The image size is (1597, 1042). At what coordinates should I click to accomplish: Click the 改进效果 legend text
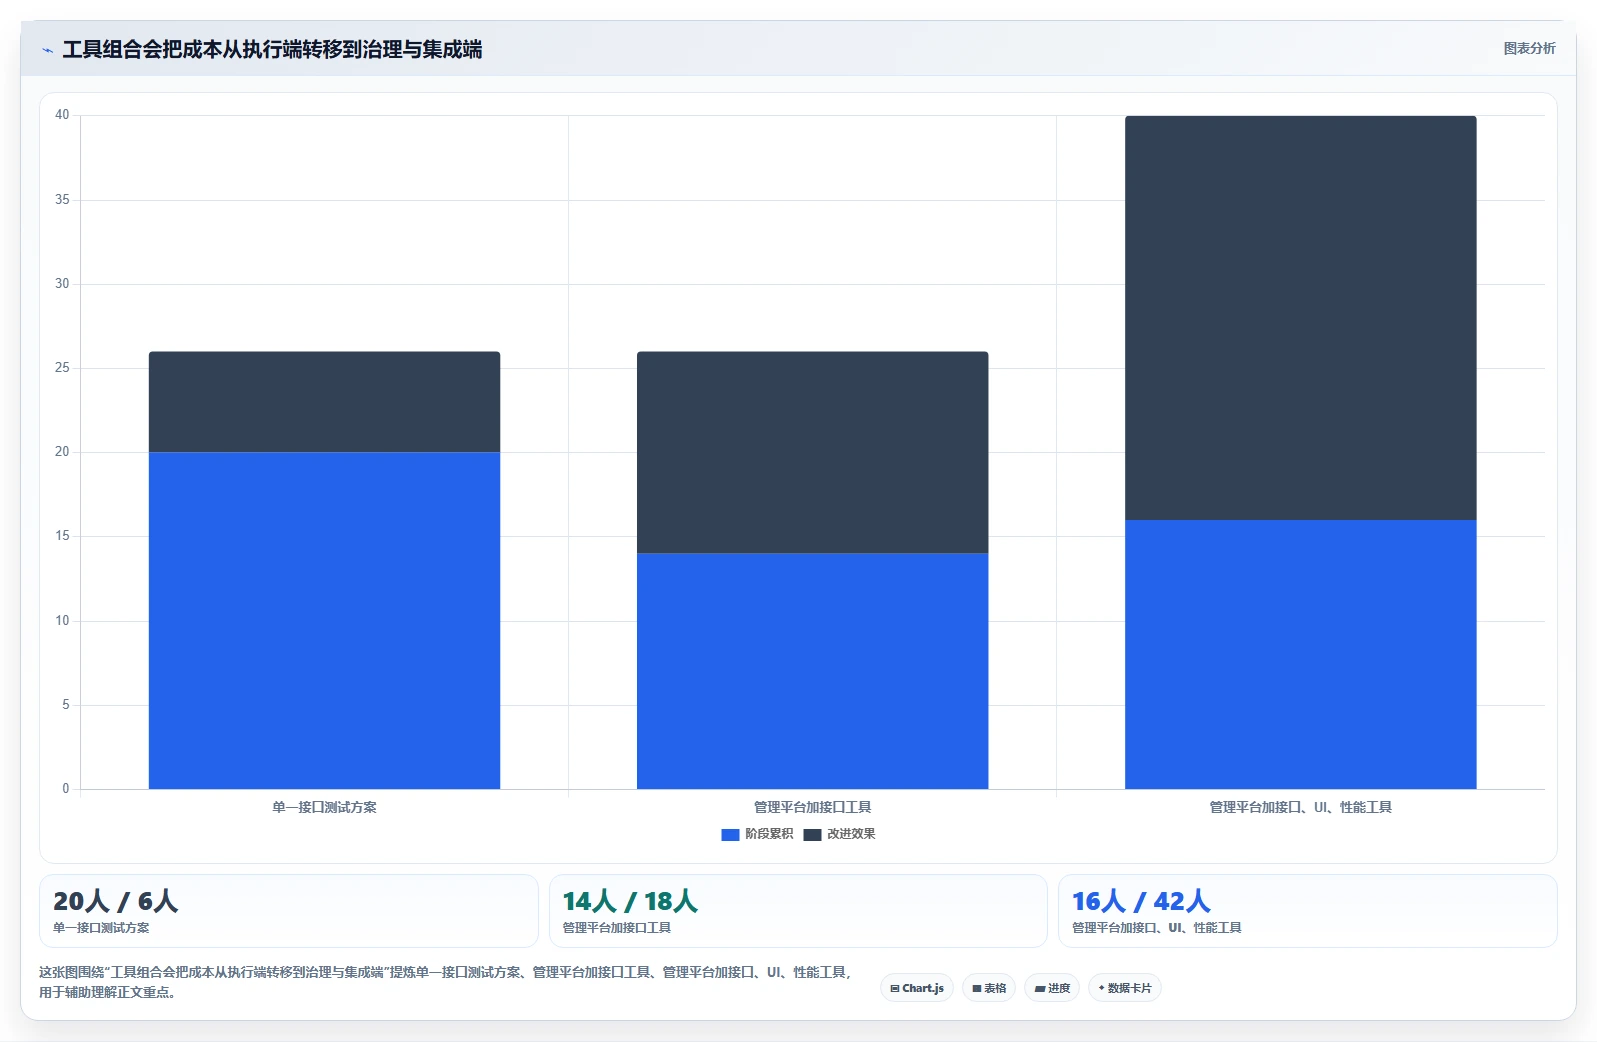[x=851, y=834]
